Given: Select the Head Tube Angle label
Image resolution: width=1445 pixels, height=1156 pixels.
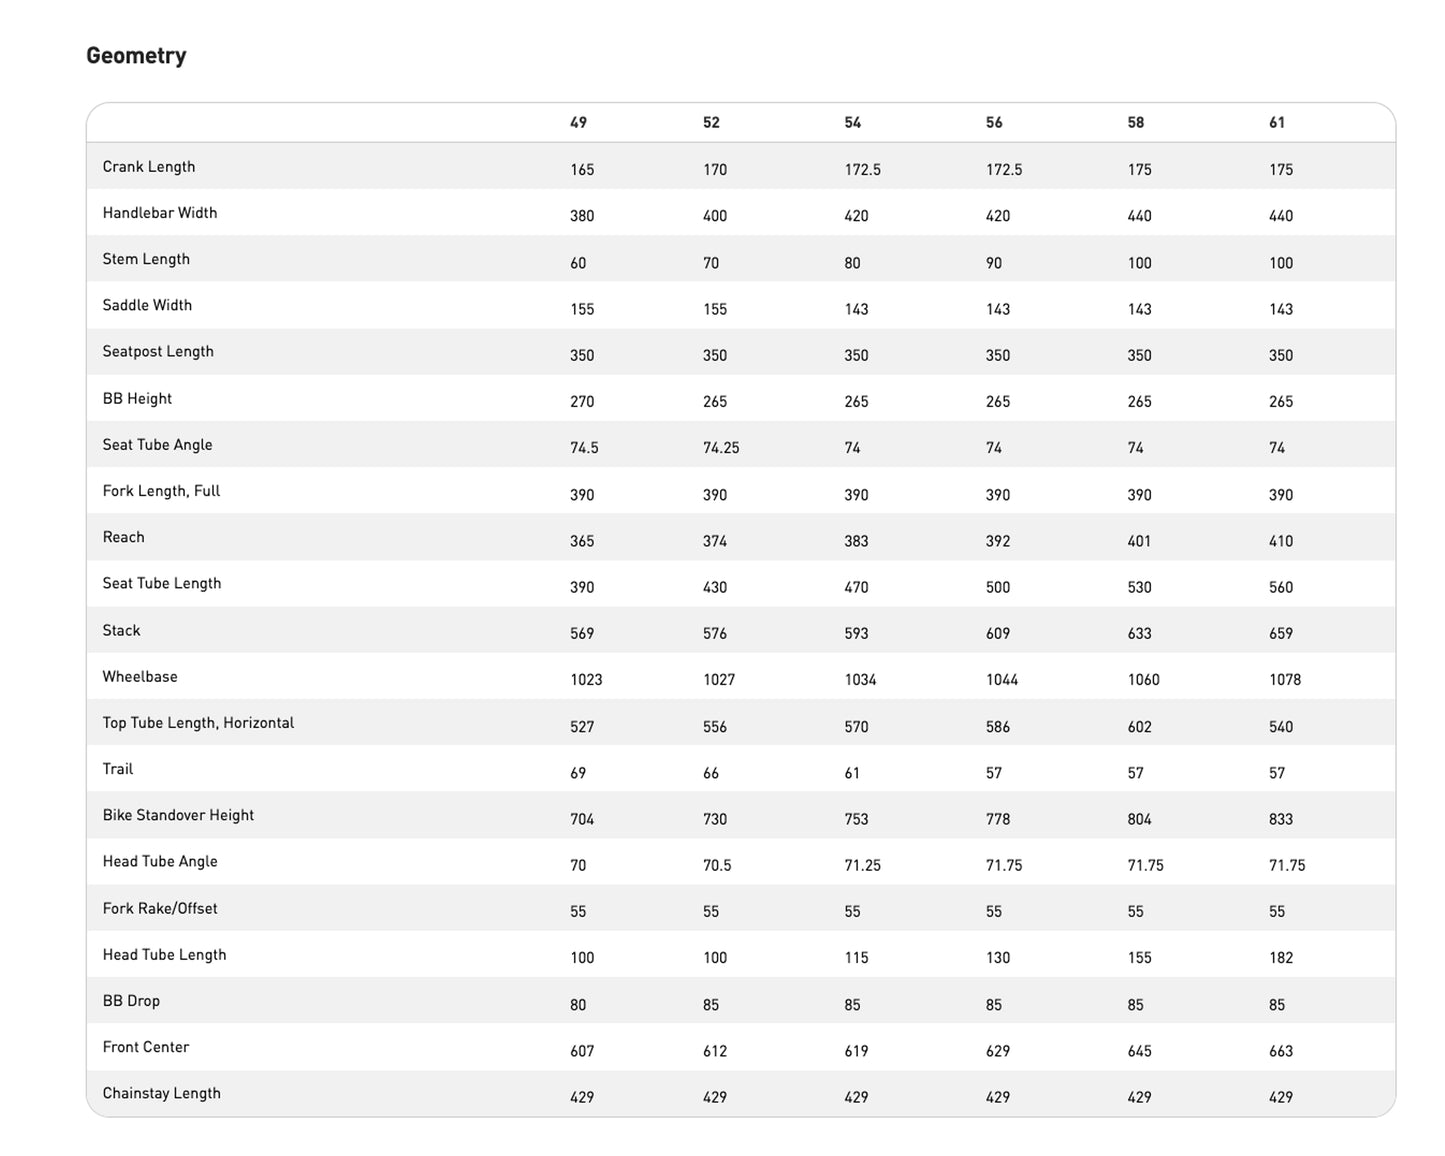Looking at the screenshot, I should 160,861.
